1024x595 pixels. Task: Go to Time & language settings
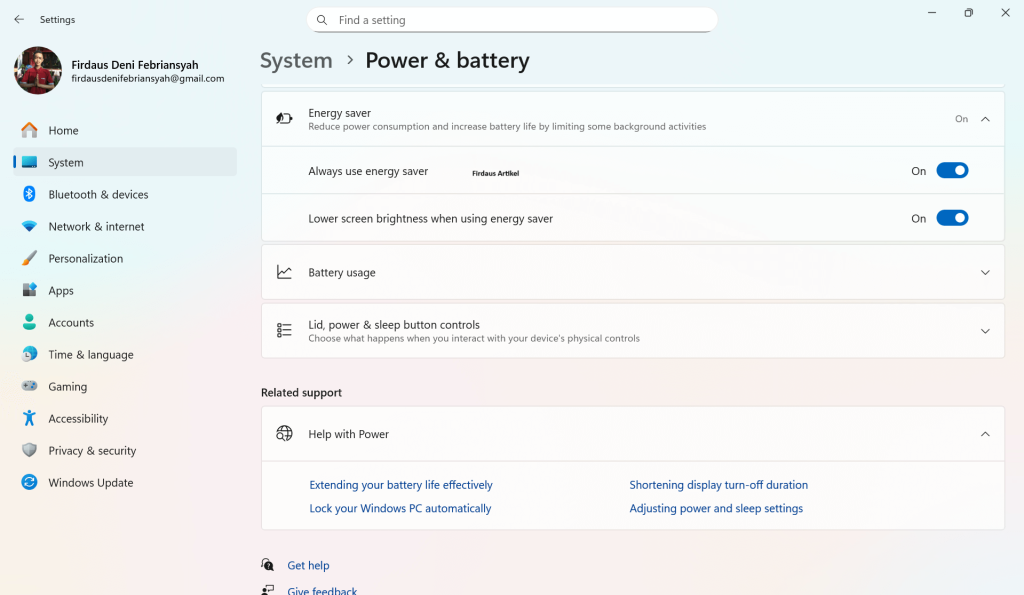point(90,354)
